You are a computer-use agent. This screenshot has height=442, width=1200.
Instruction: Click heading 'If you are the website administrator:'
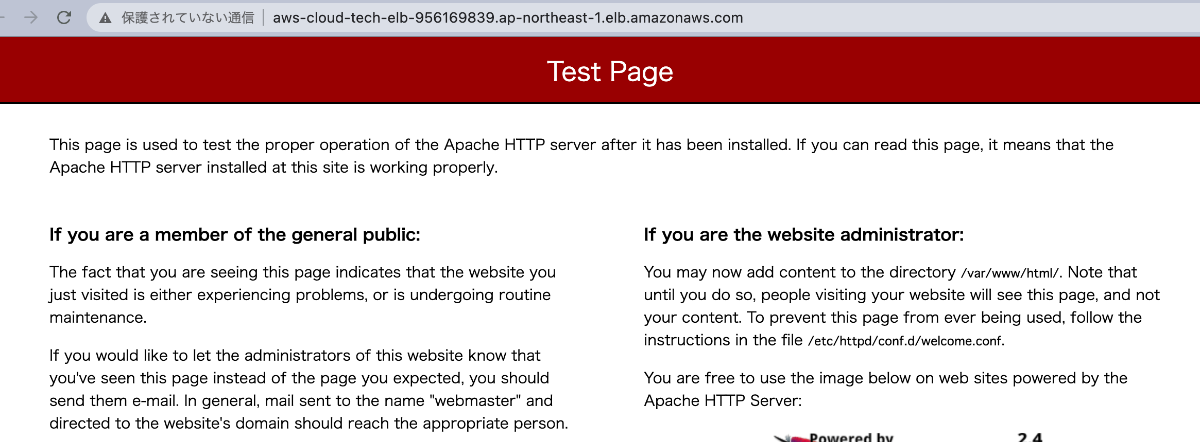804,235
